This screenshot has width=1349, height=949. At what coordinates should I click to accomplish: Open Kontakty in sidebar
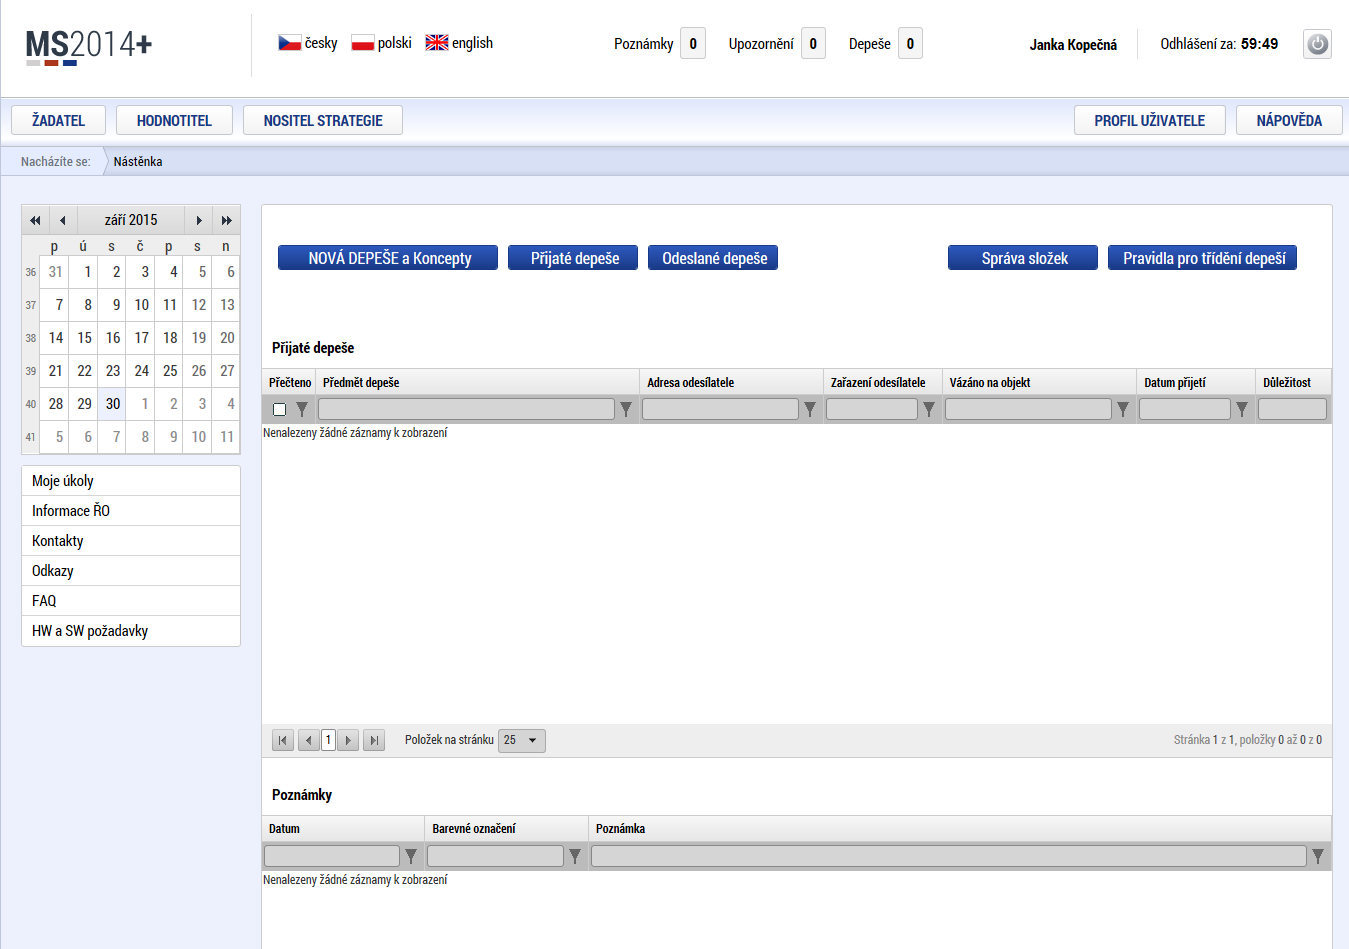point(131,541)
